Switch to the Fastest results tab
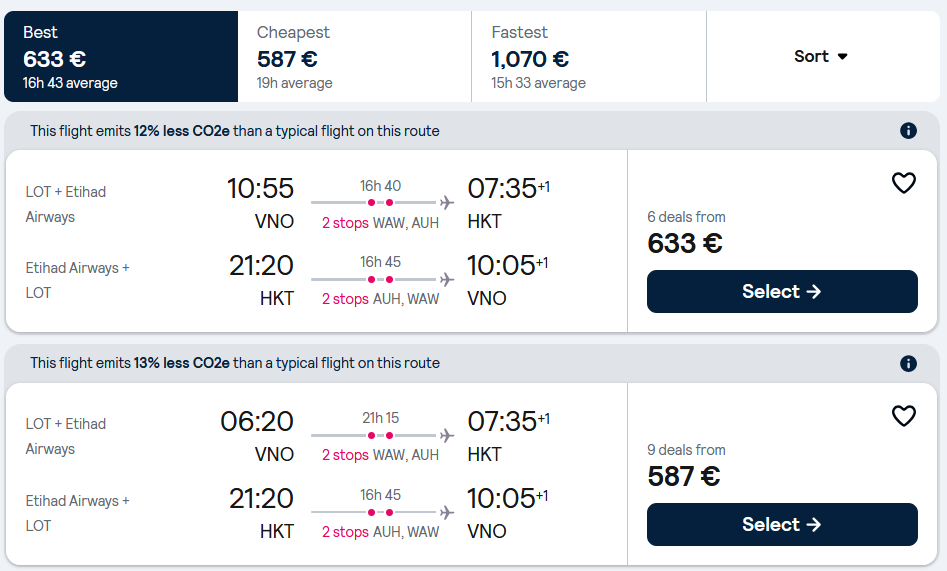Image resolution: width=947 pixels, height=571 pixels. coord(588,57)
